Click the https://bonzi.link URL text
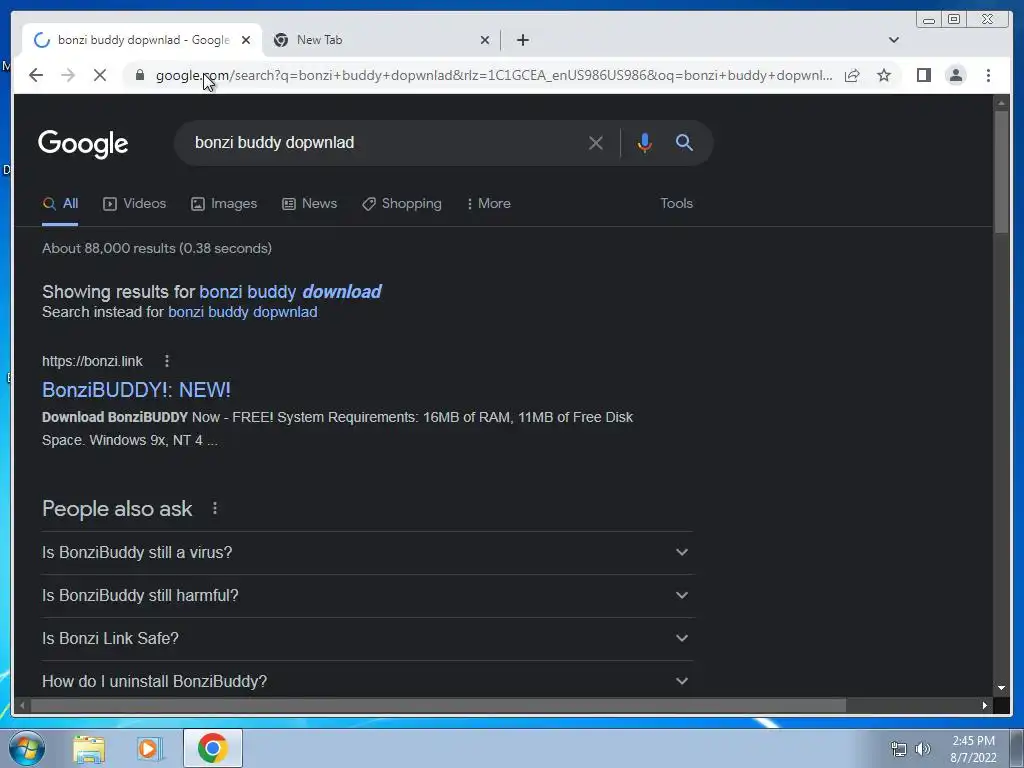Image resolution: width=1024 pixels, height=768 pixels. tap(92, 361)
